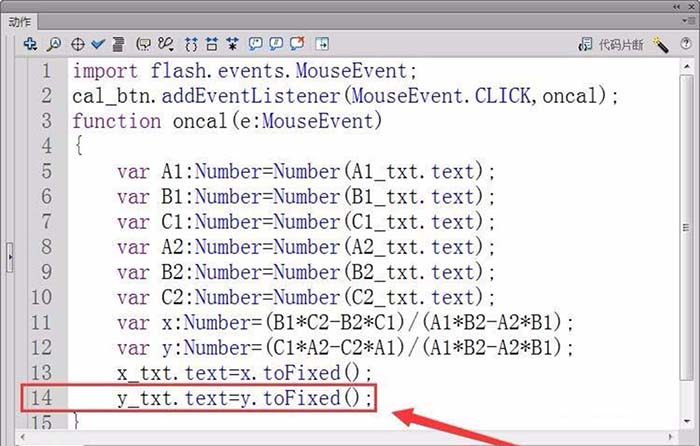Click the horizontal scrollbar right arrow

click(x=671, y=437)
